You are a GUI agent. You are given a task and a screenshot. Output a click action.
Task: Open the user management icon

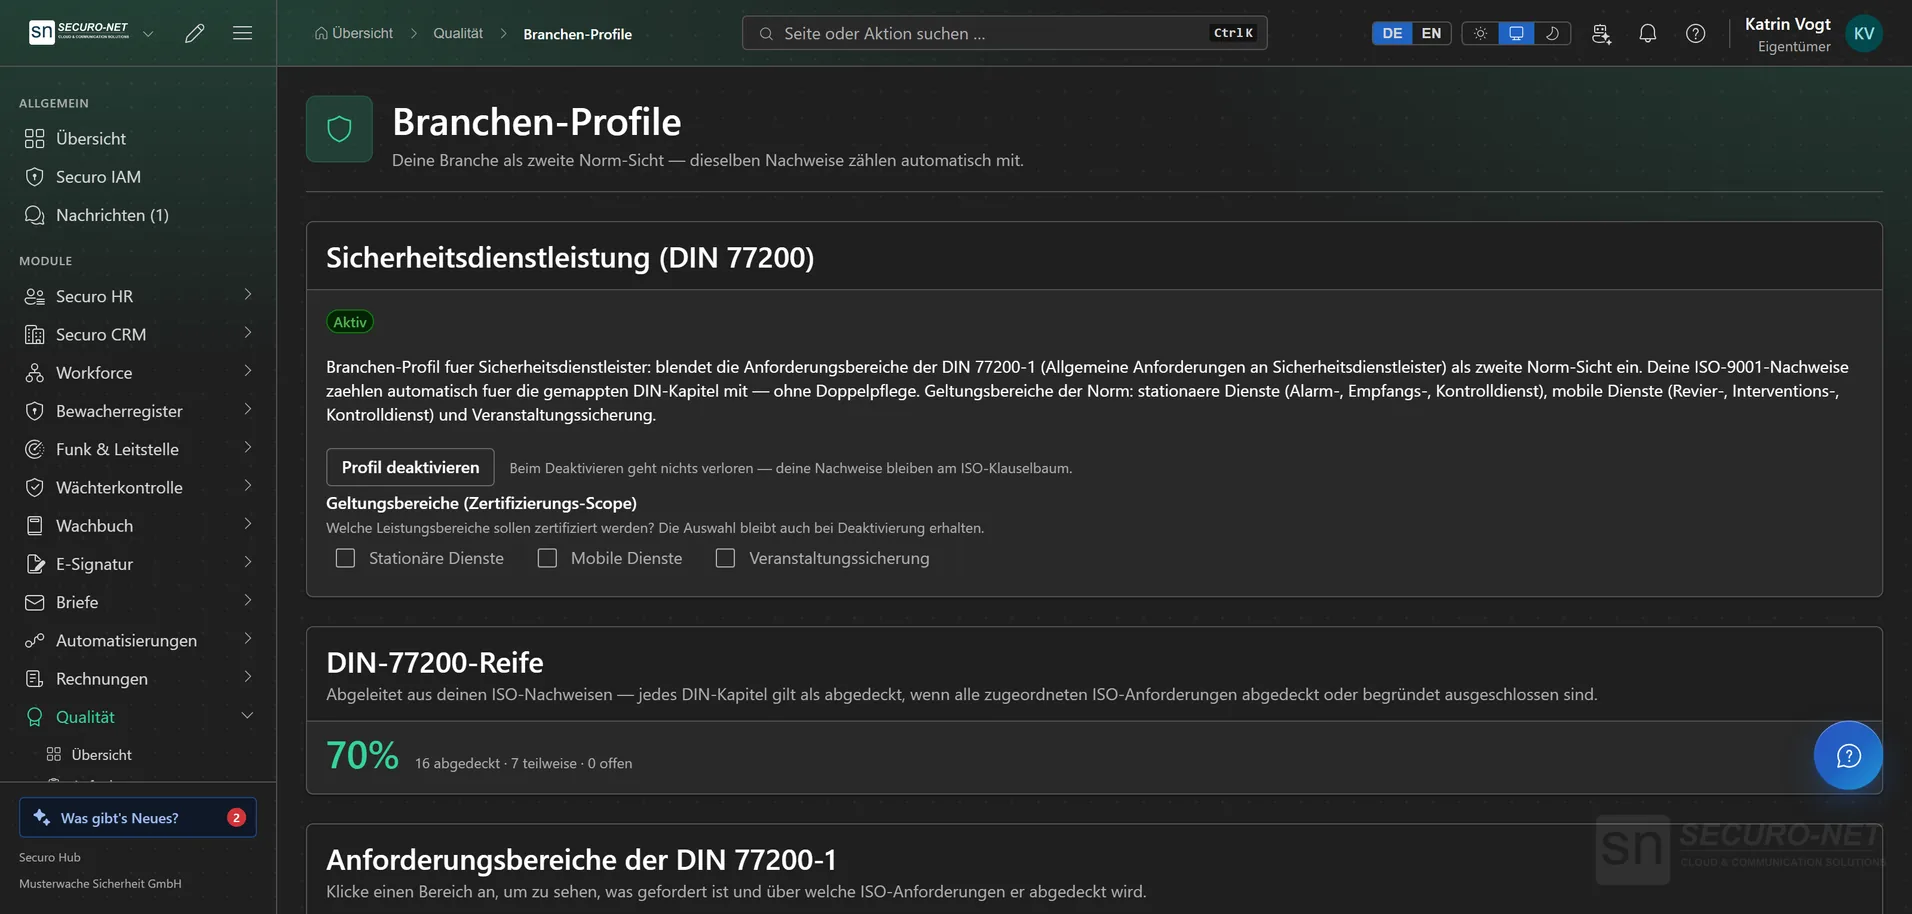(x=1601, y=33)
